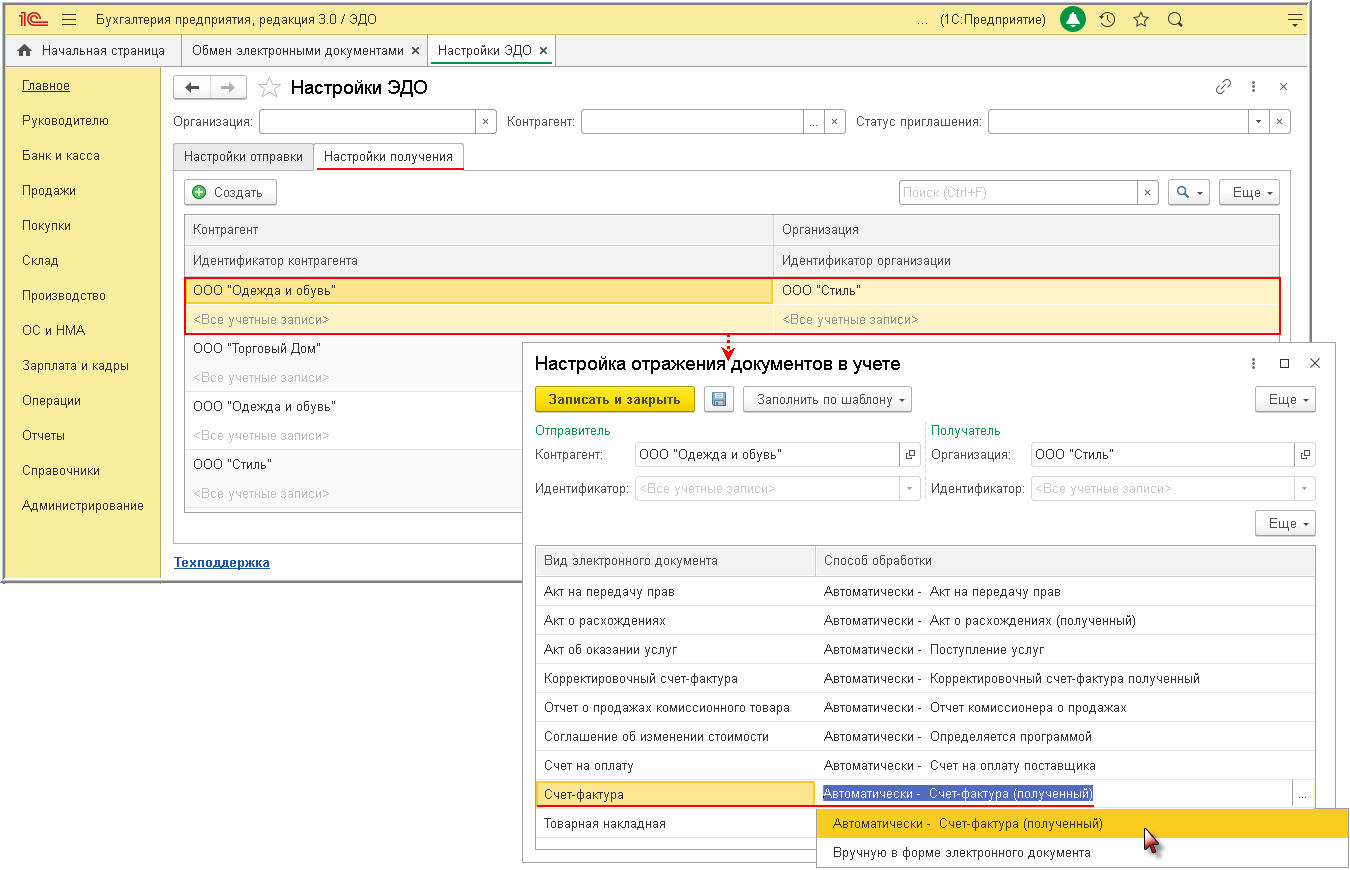The width and height of the screenshot is (1350, 870).
Task: Open the history clock icon
Action: pyautogui.click(x=1107, y=19)
